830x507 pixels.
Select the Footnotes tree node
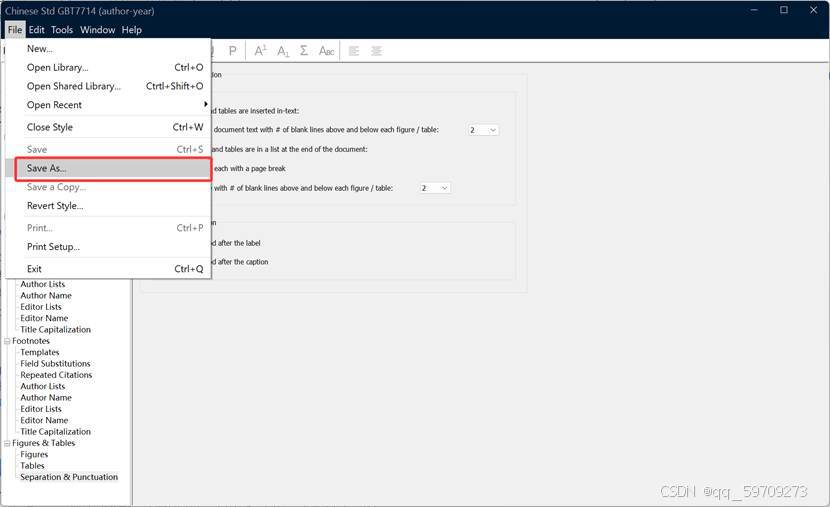click(31, 341)
